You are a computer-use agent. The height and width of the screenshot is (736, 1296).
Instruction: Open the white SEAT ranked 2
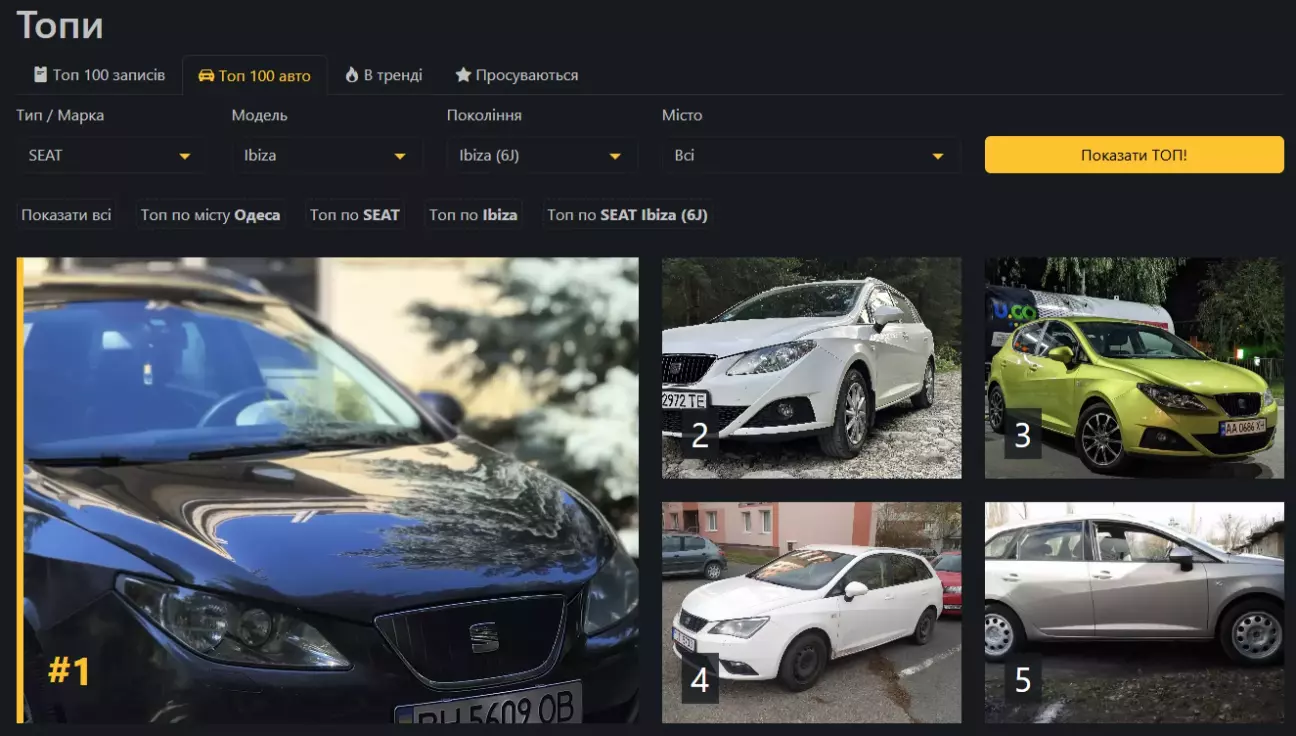pyautogui.click(x=811, y=368)
